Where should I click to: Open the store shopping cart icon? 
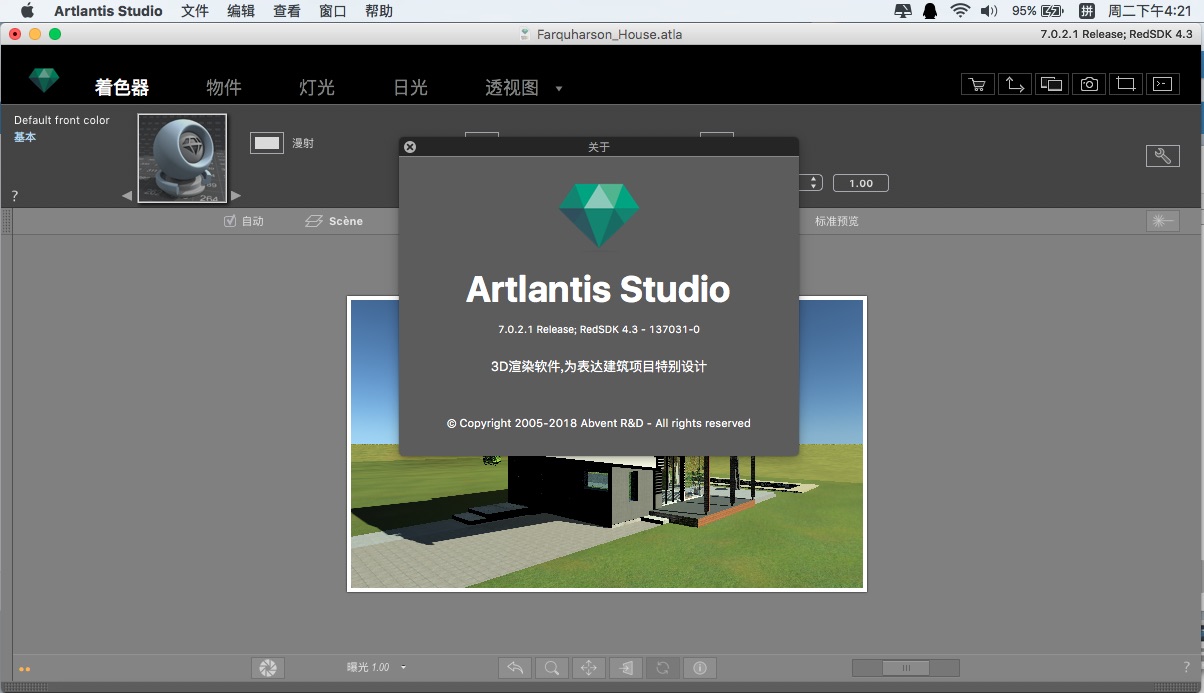tap(977, 84)
